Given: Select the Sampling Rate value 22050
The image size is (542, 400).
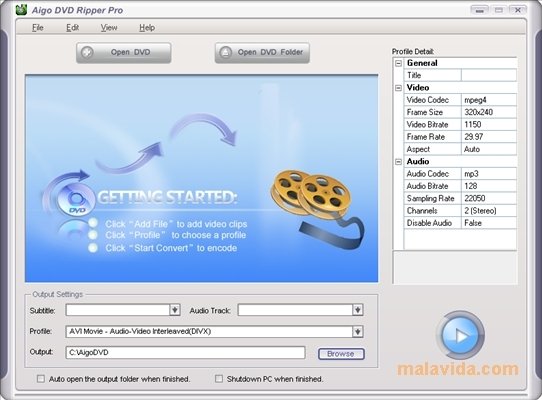Looking at the screenshot, I should coord(489,198).
